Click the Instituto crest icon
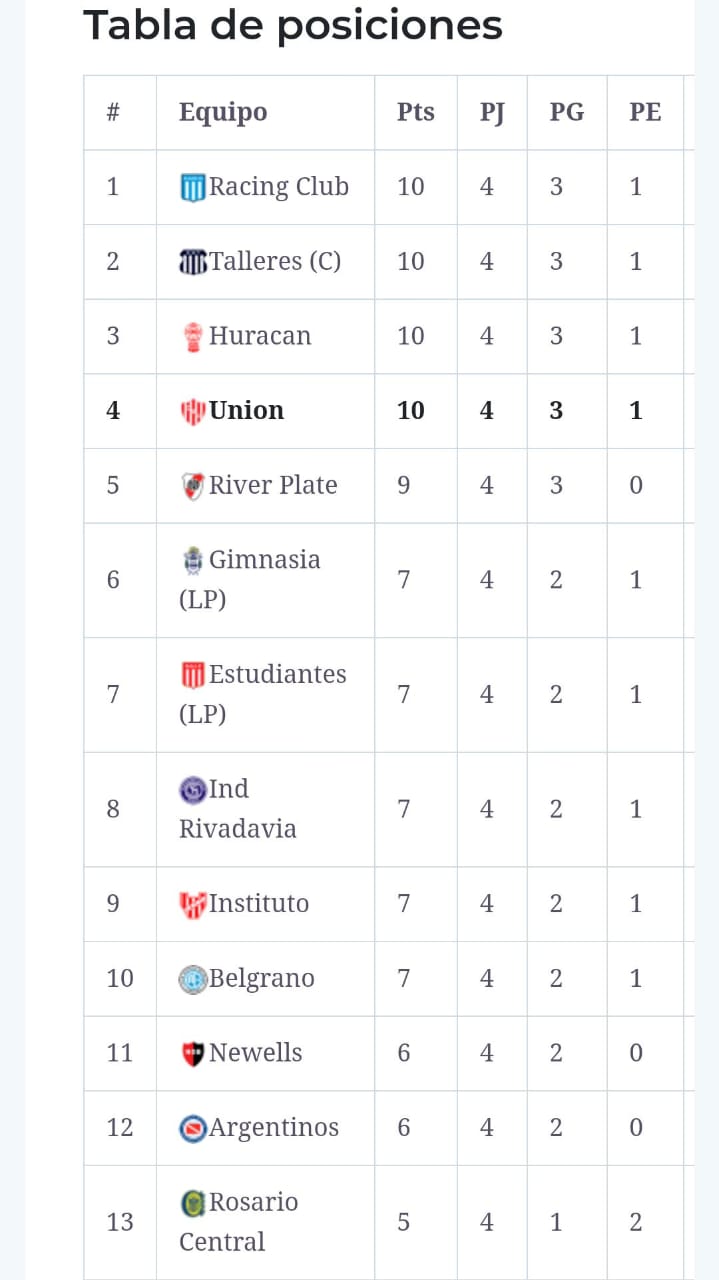The height and width of the screenshot is (1280, 719). click(193, 905)
